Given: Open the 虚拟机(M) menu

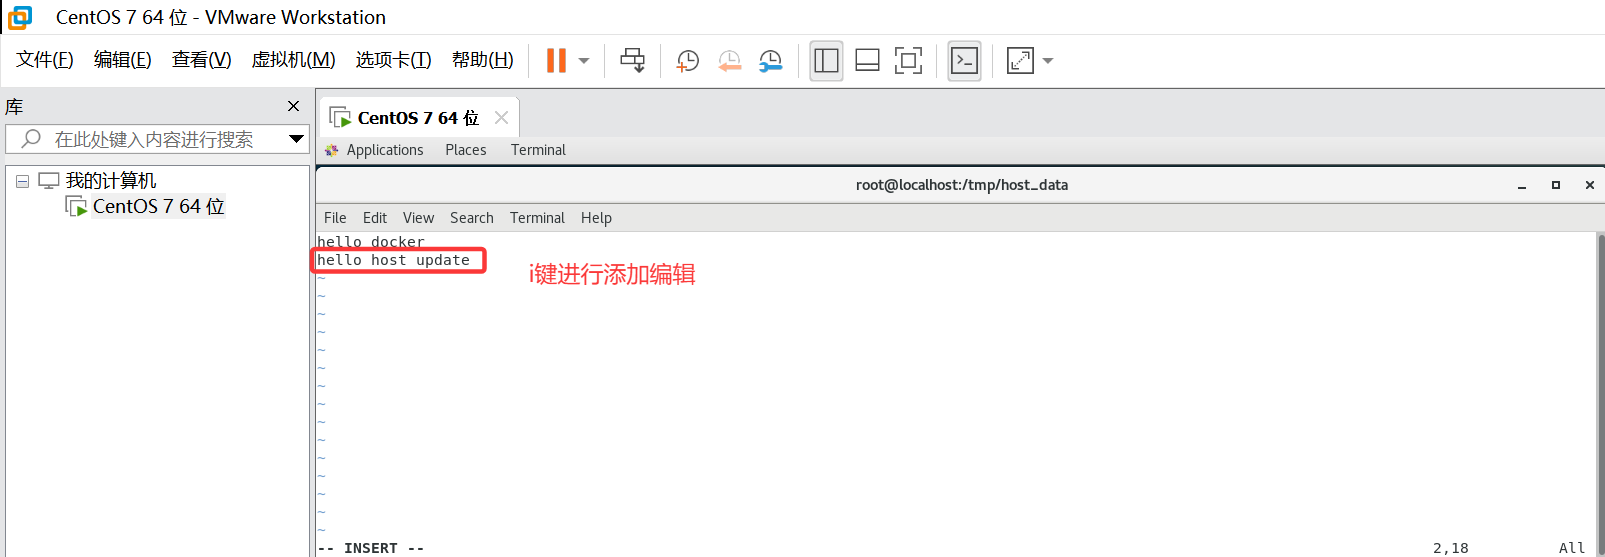Looking at the screenshot, I should [293, 60].
